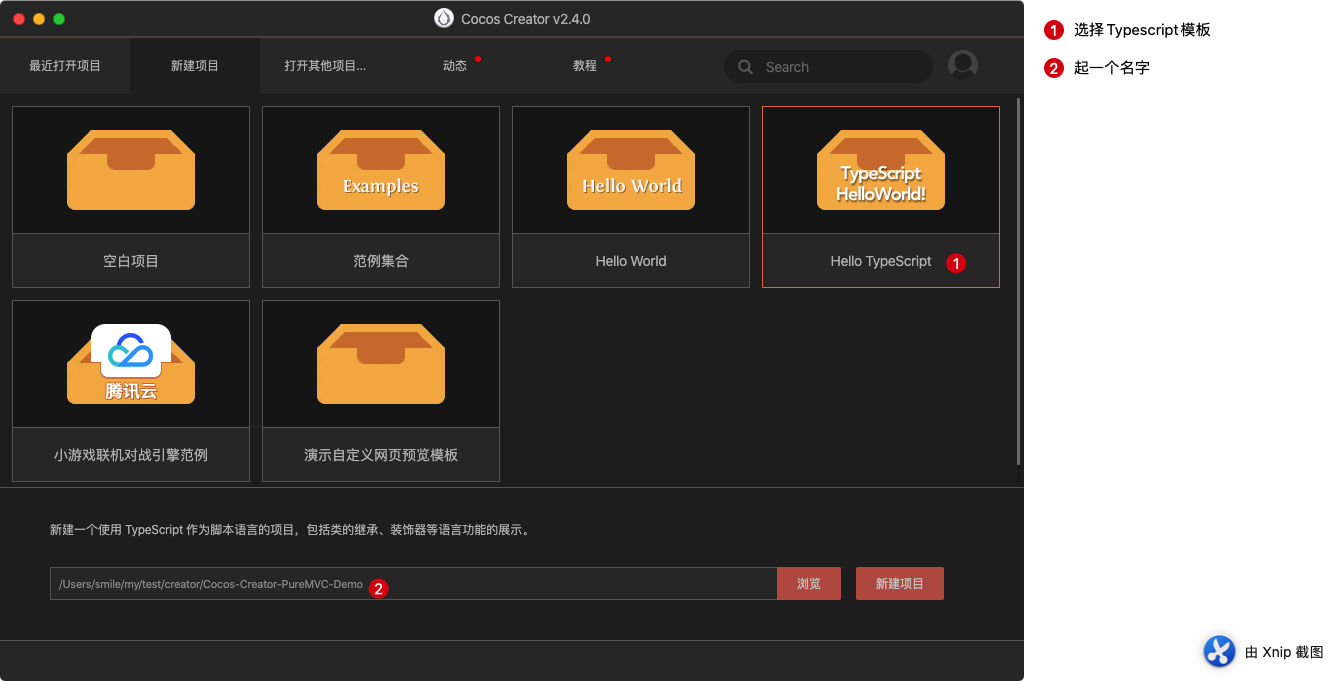Viewport: 1344px width, 681px height.
Task: Select the 空白项目 box thumbnail
Action: (x=131, y=170)
